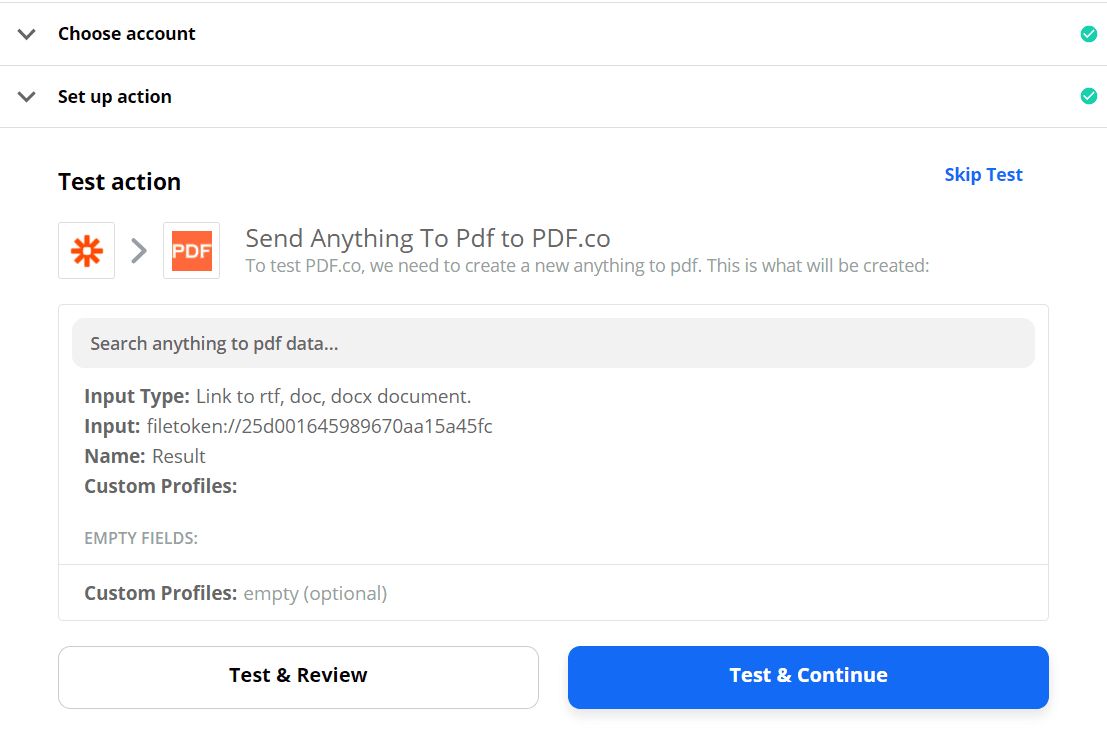Select the orange PDF badge thumbnail
Image resolution: width=1107 pixels, height=735 pixels.
point(191,250)
